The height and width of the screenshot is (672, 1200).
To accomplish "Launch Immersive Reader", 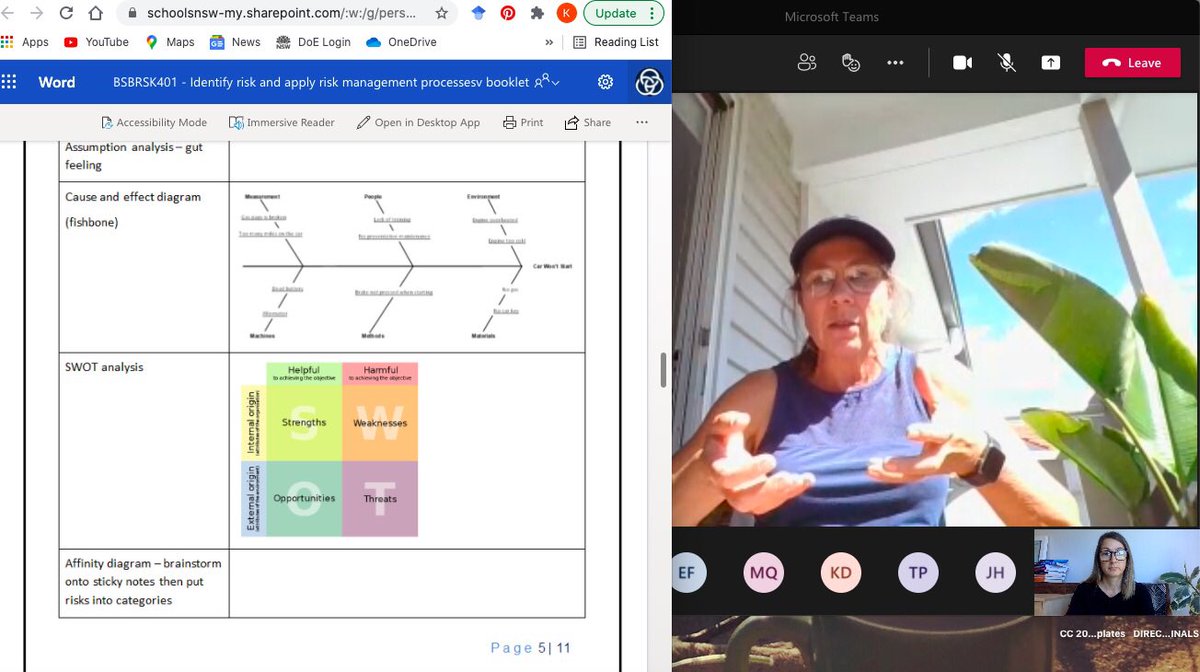I will click(x=281, y=122).
